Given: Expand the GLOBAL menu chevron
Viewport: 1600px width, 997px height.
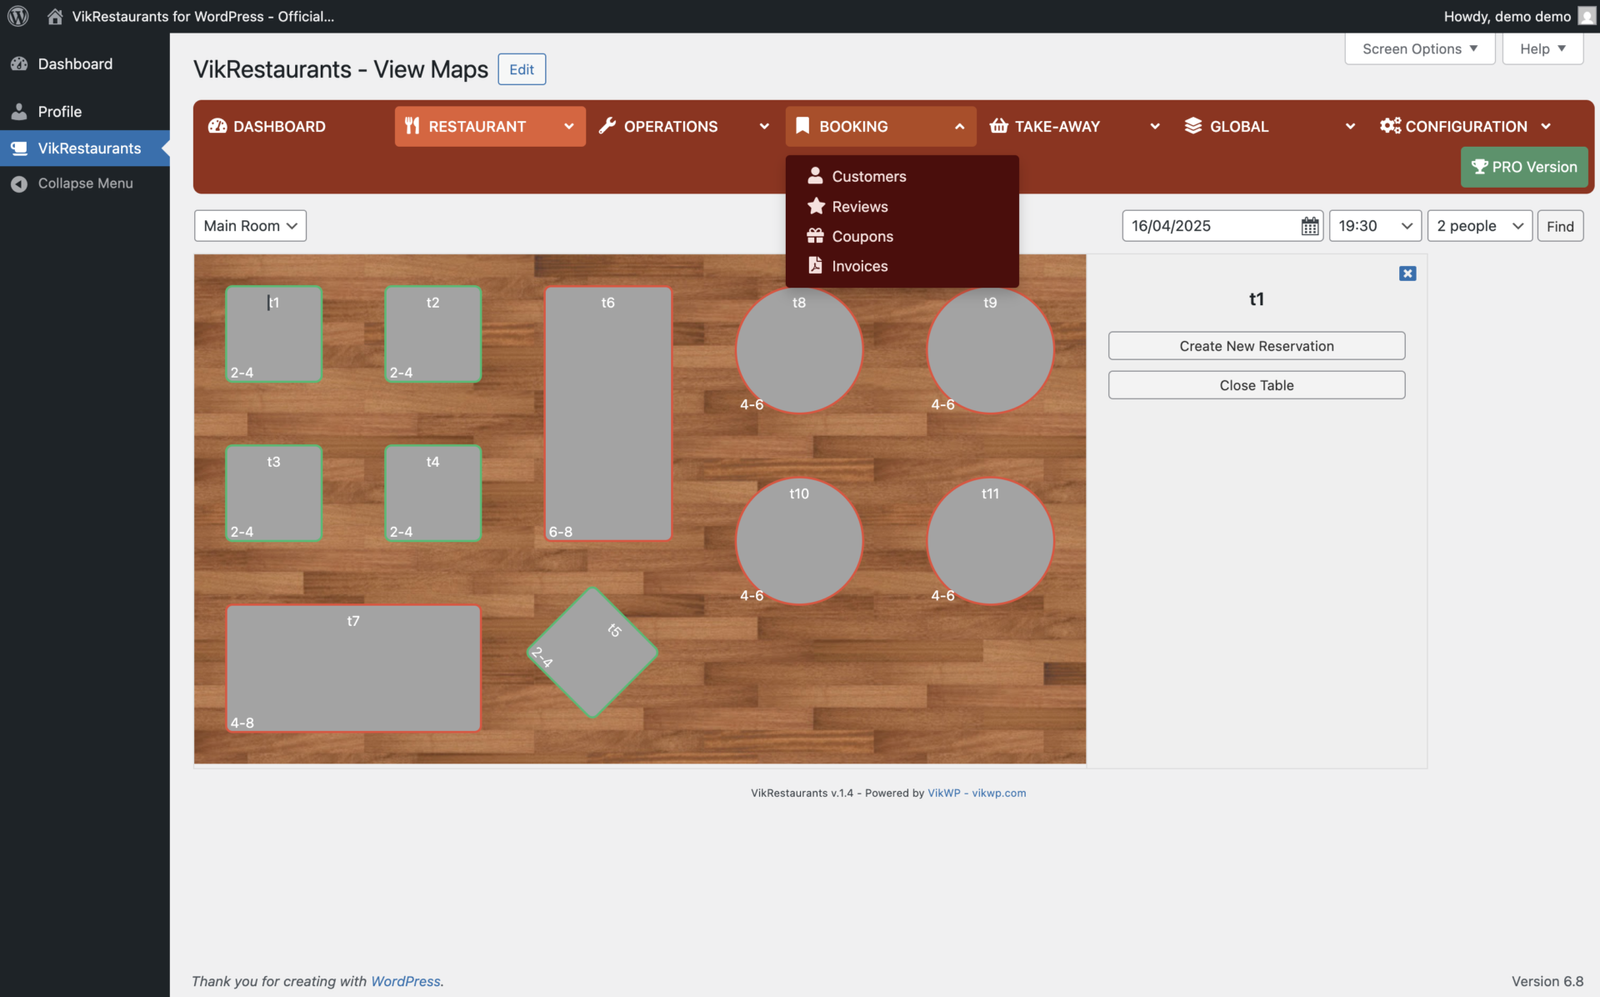Looking at the screenshot, I should point(1350,126).
